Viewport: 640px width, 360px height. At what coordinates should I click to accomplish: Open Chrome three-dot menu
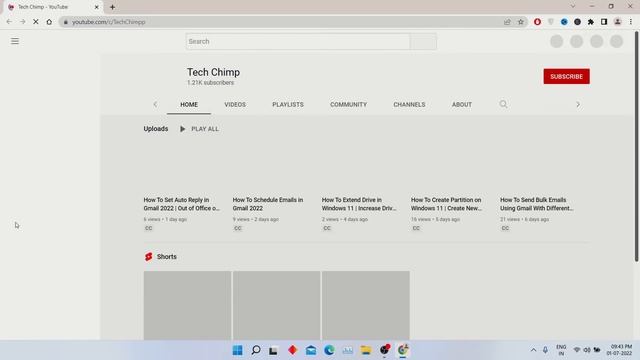pyautogui.click(x=631, y=22)
